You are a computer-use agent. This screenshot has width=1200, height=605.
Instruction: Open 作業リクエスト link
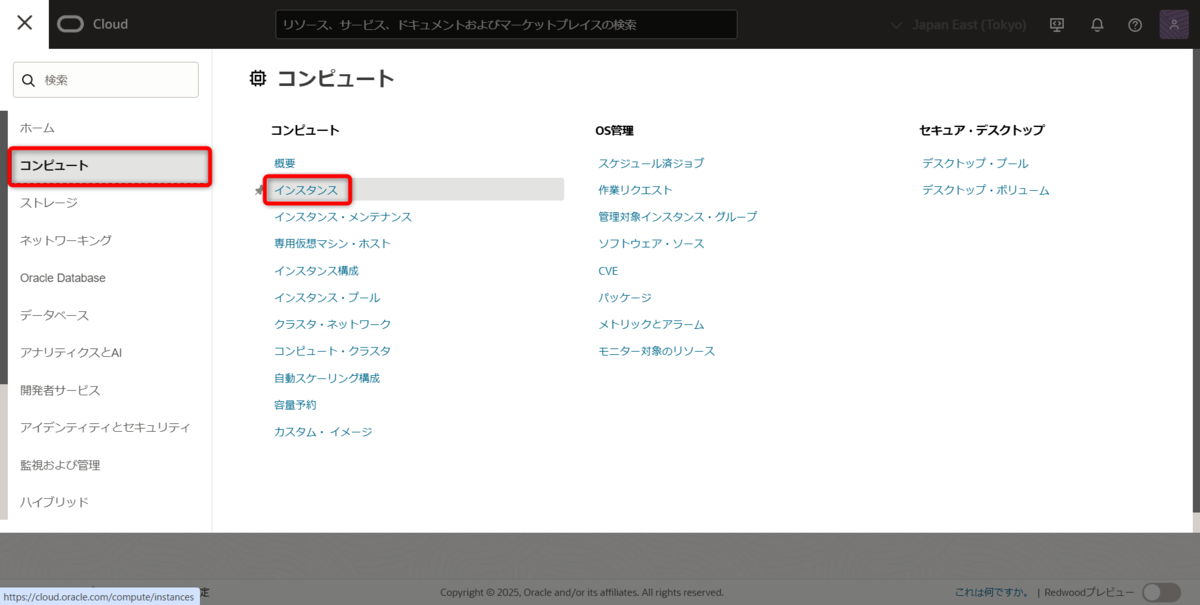tap(635, 190)
